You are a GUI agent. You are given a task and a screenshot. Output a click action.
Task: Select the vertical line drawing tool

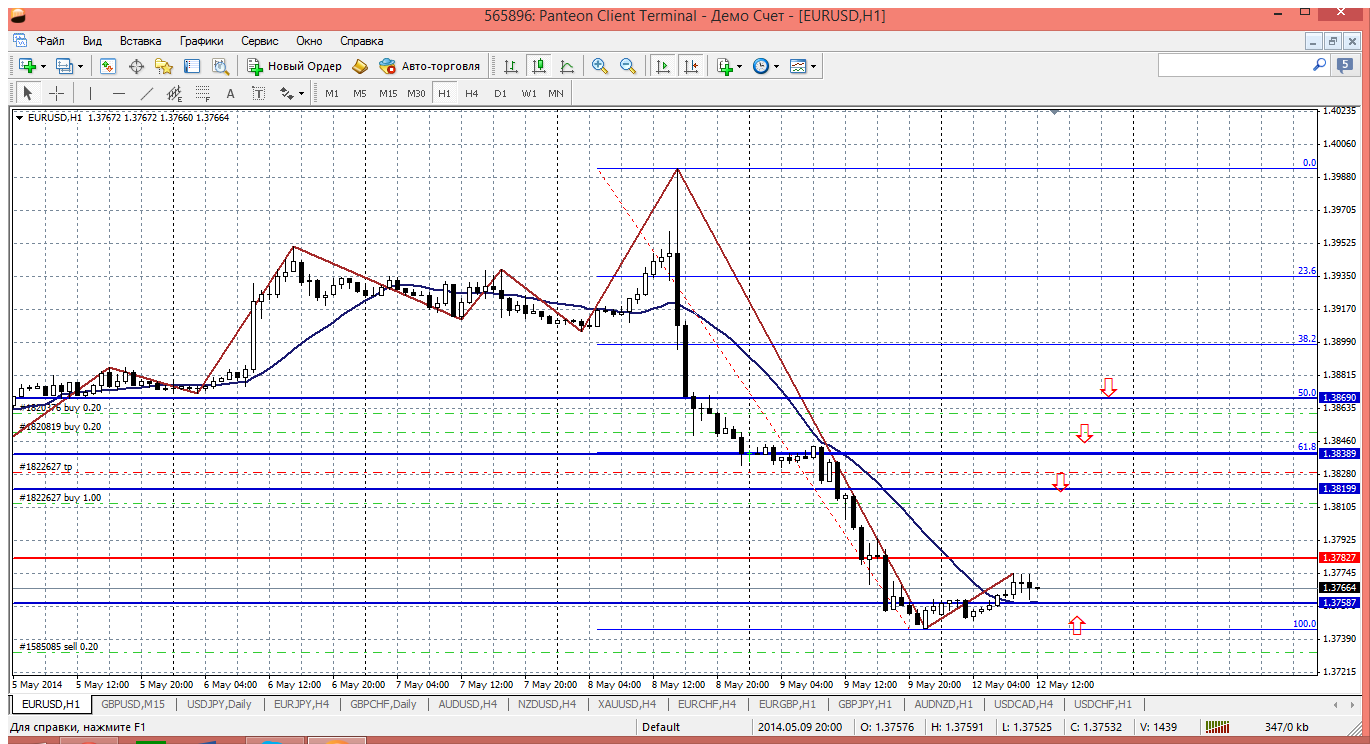coord(90,93)
